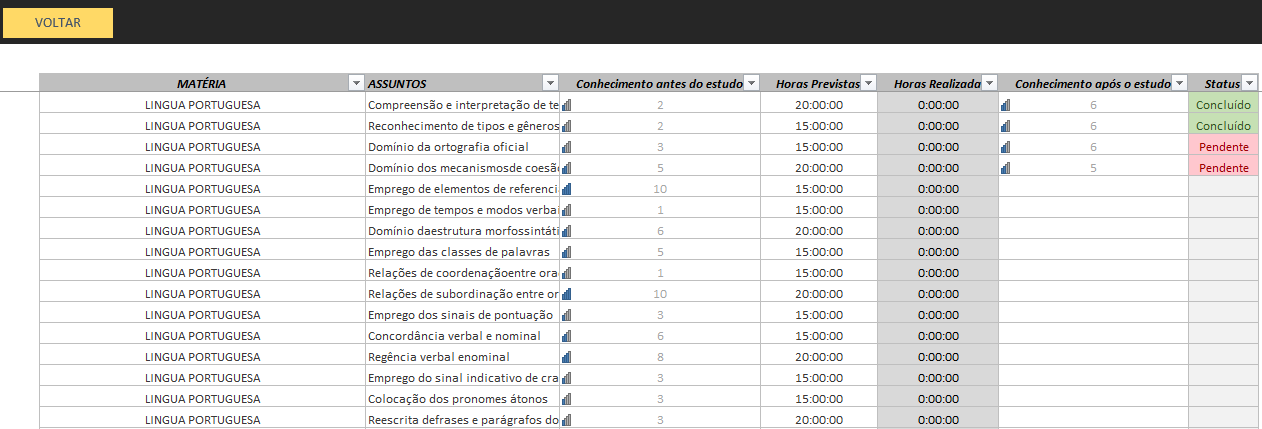The width and height of the screenshot is (1262, 429).
Task: Click the bar icon beside Relações de coordenação
Action: click(566, 272)
